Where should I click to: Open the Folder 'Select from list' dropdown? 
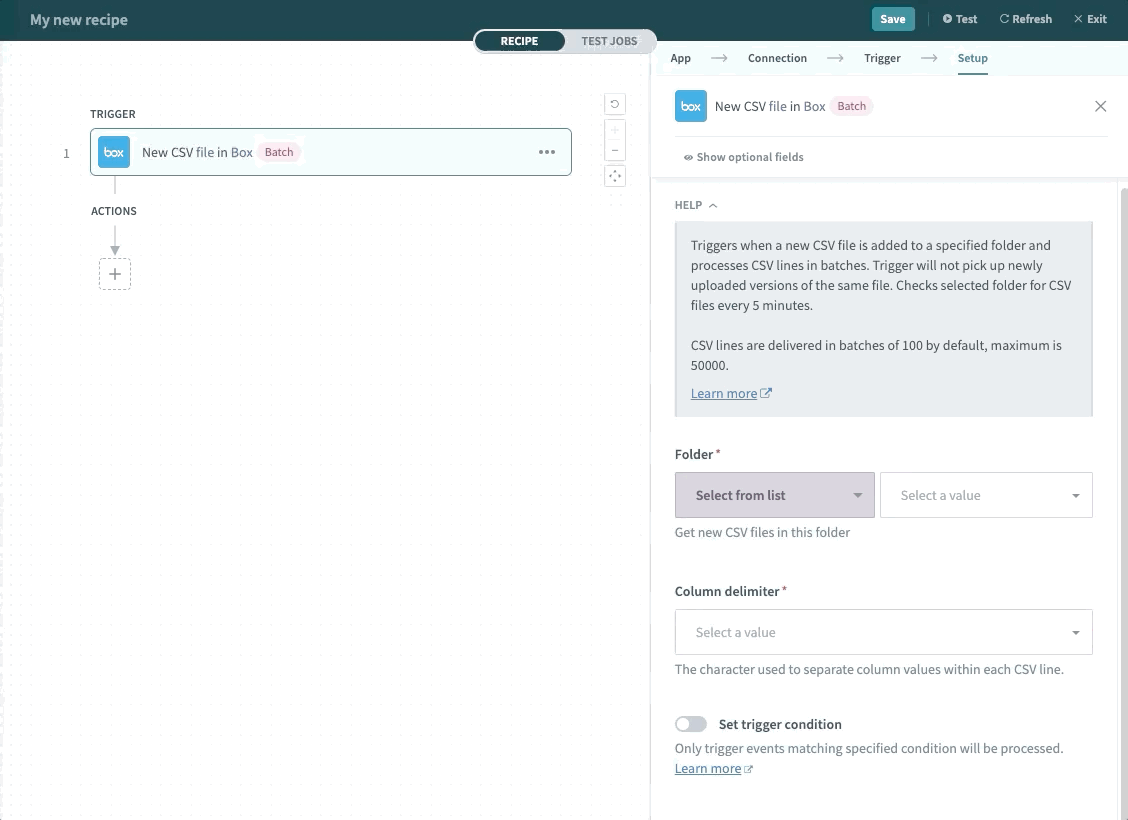(774, 494)
